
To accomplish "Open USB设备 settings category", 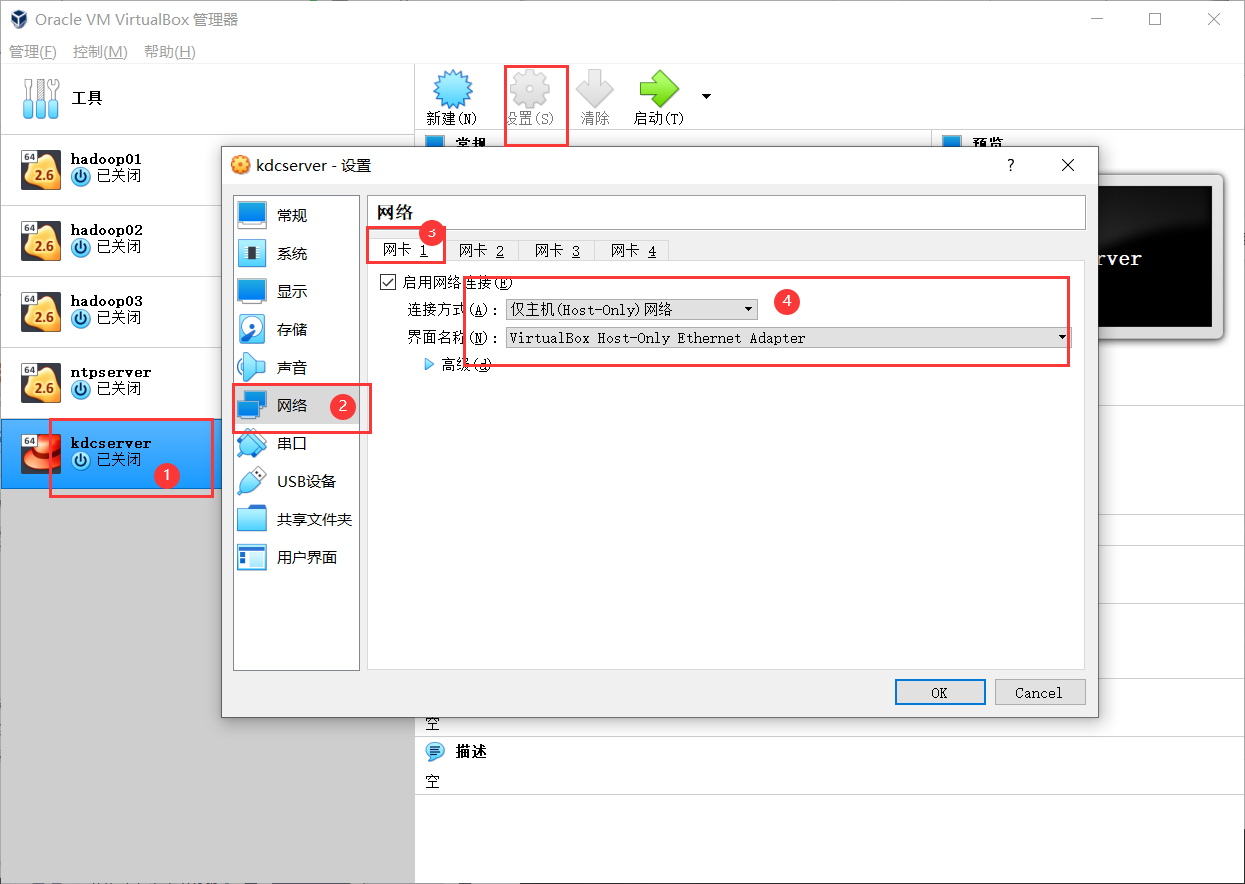I will click(x=296, y=481).
